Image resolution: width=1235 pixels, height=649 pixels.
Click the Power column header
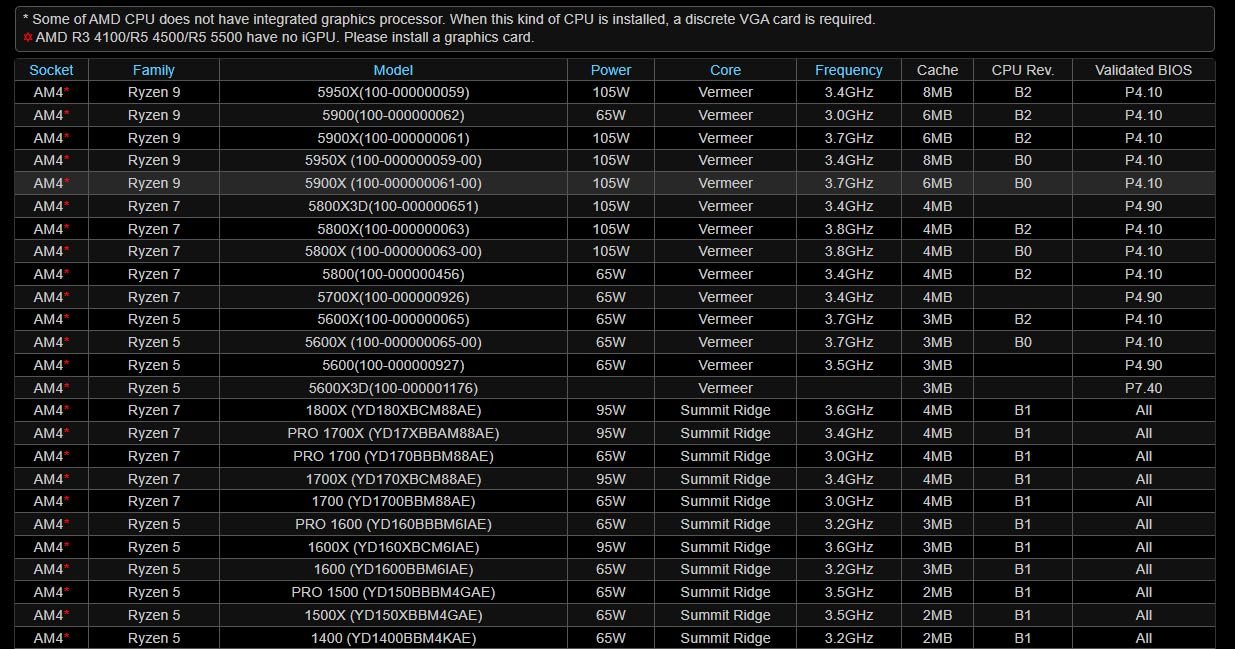click(610, 70)
